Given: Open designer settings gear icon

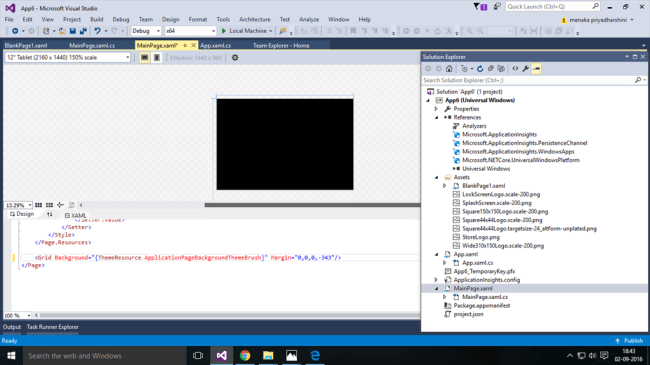Looking at the screenshot, I should pos(235,58).
